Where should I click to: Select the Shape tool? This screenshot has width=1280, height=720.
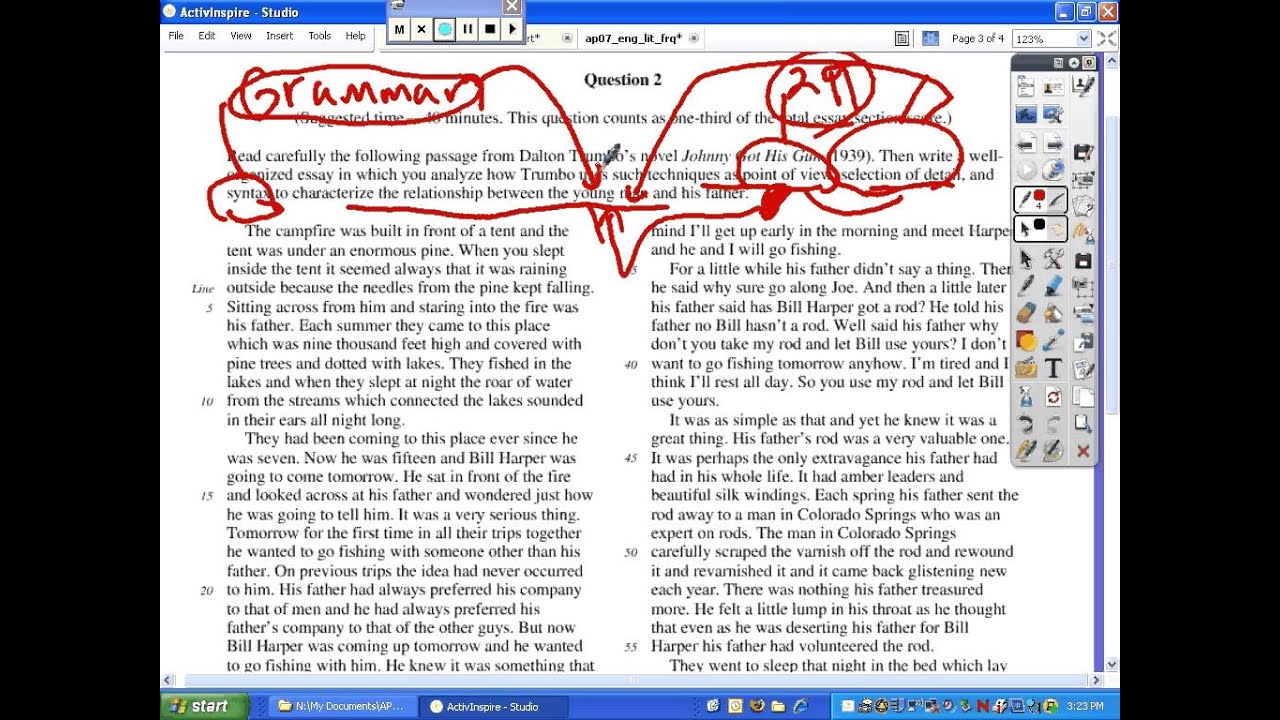1025,341
